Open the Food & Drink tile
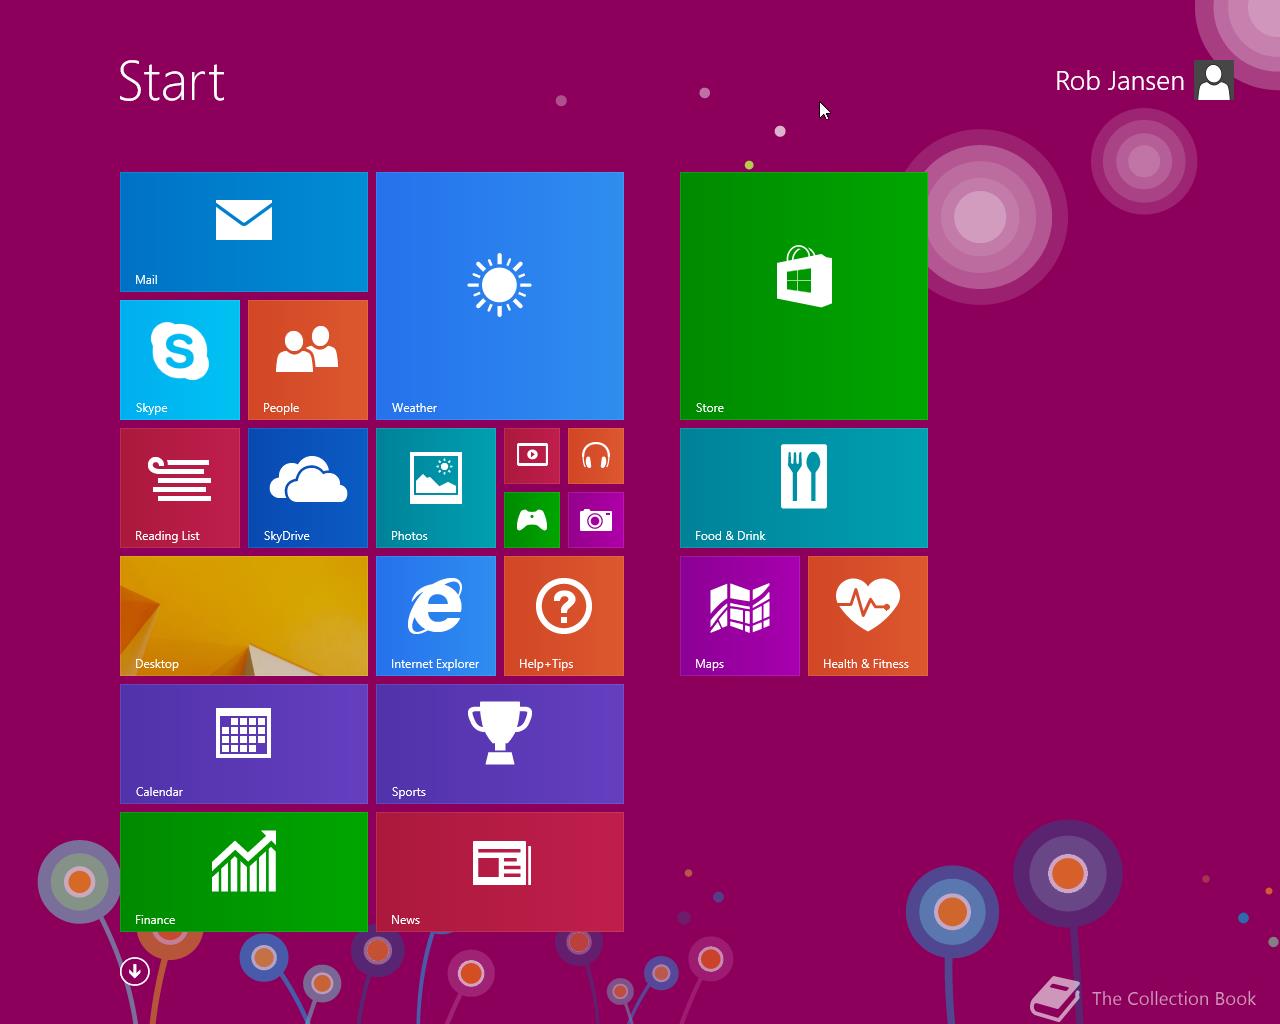Viewport: 1280px width, 1024px height. (x=804, y=488)
